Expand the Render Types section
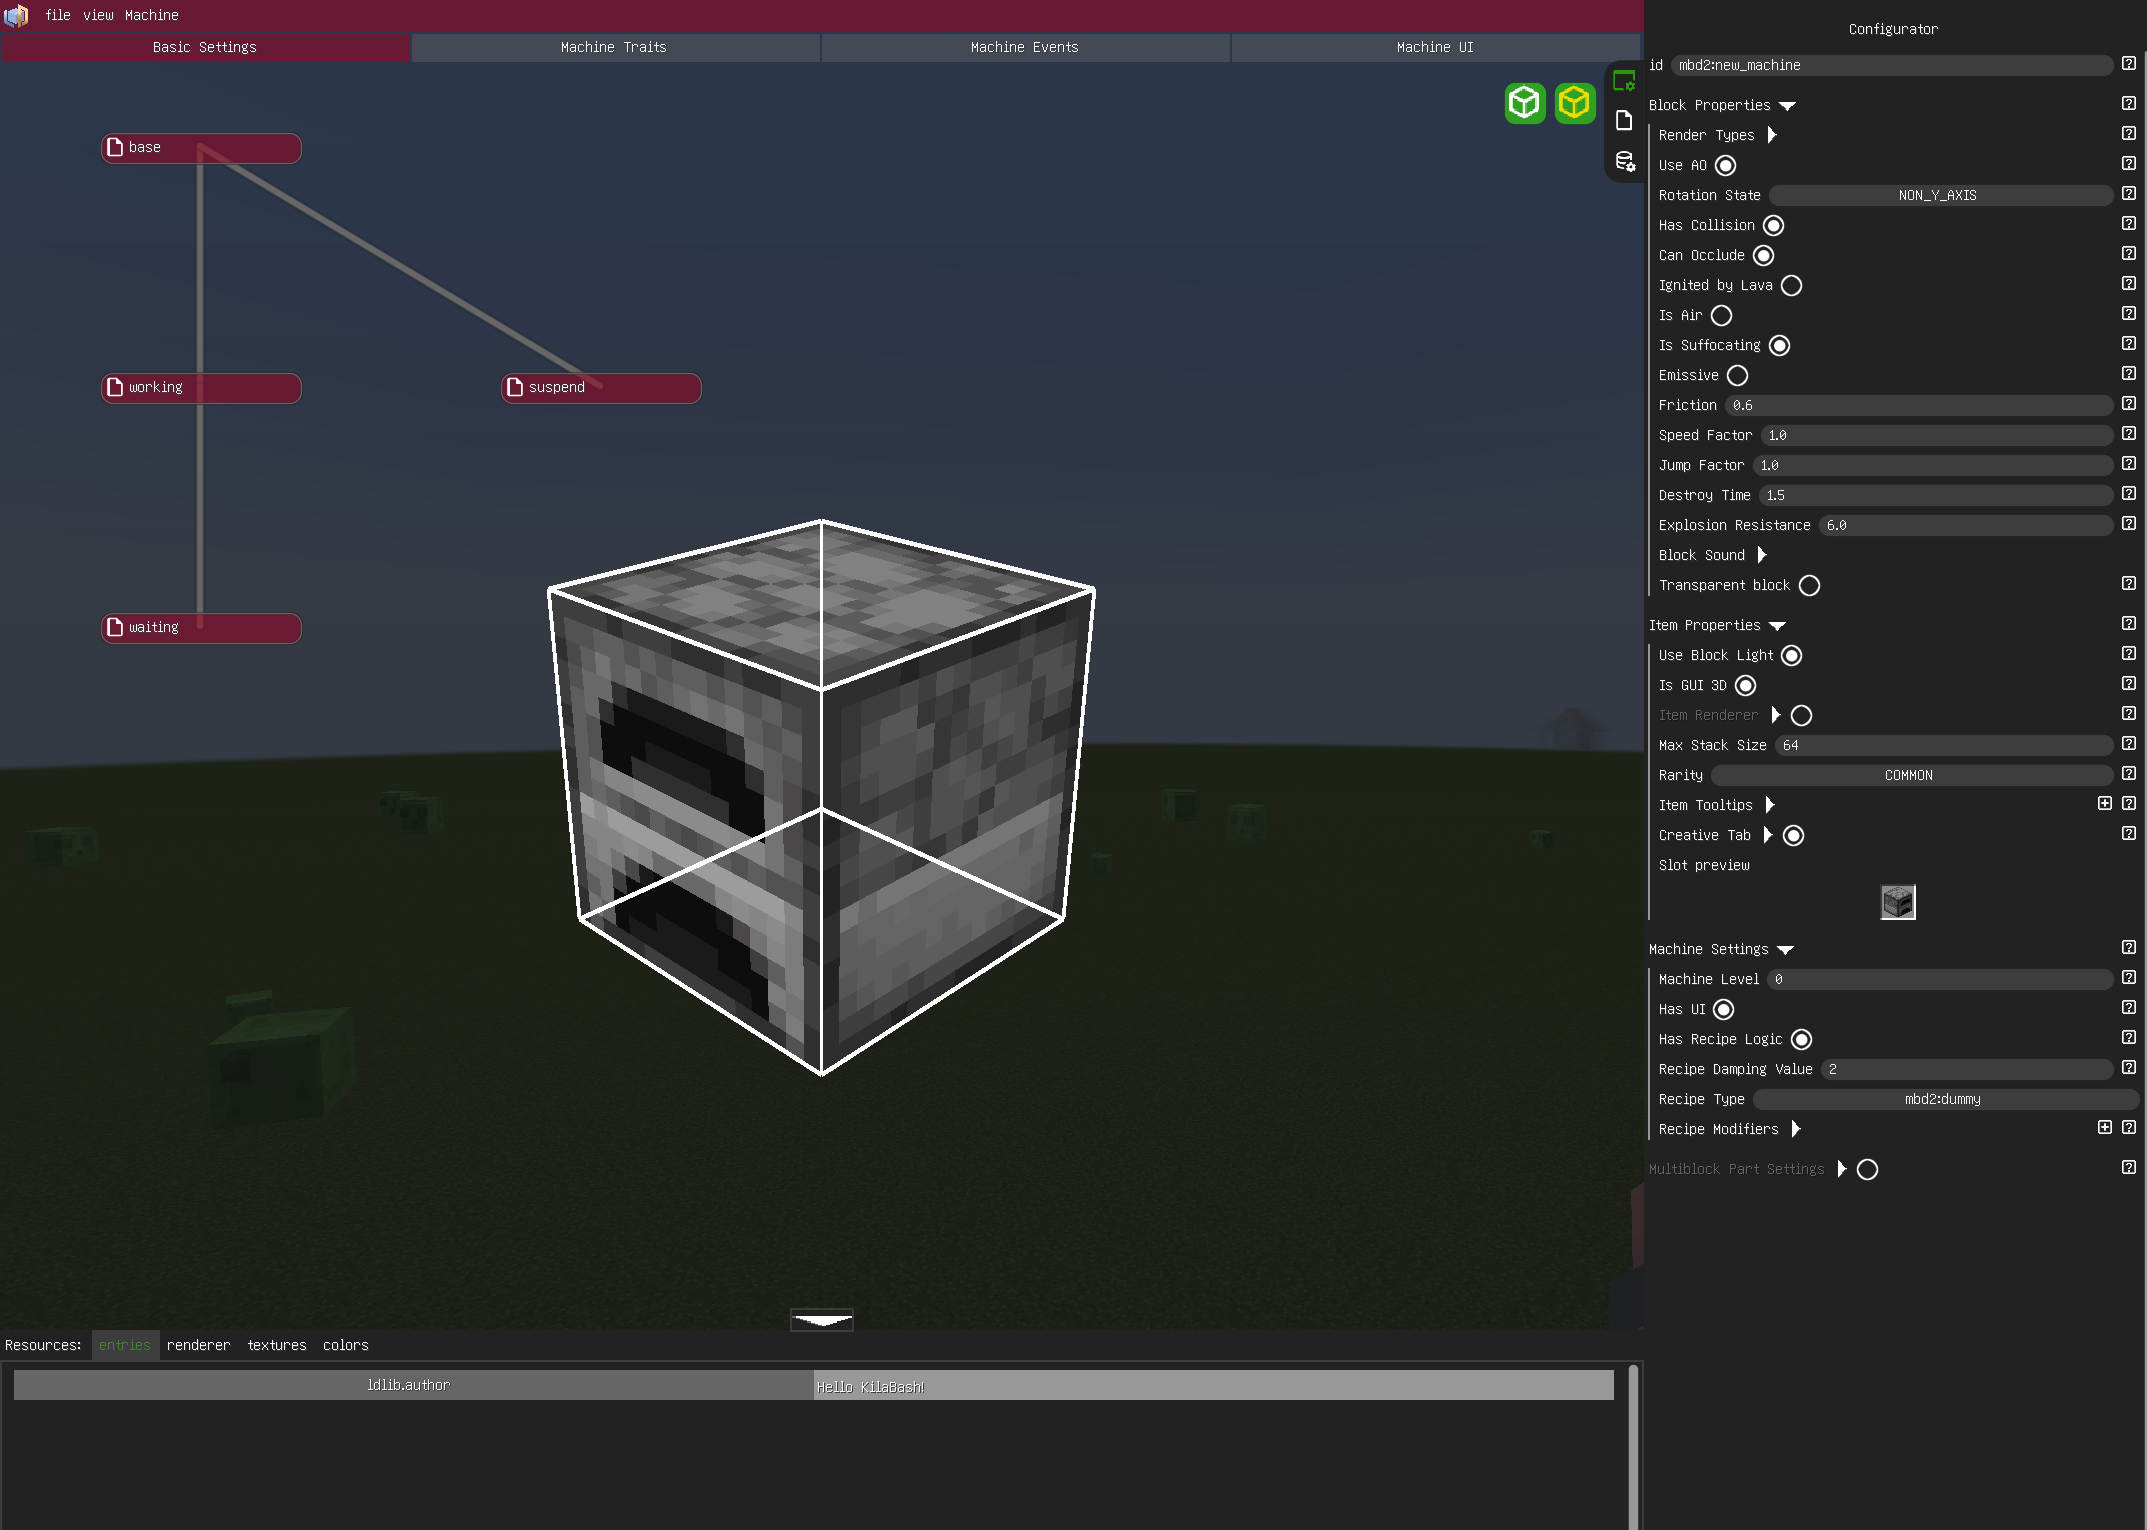The height and width of the screenshot is (1530, 2147). (x=1772, y=135)
